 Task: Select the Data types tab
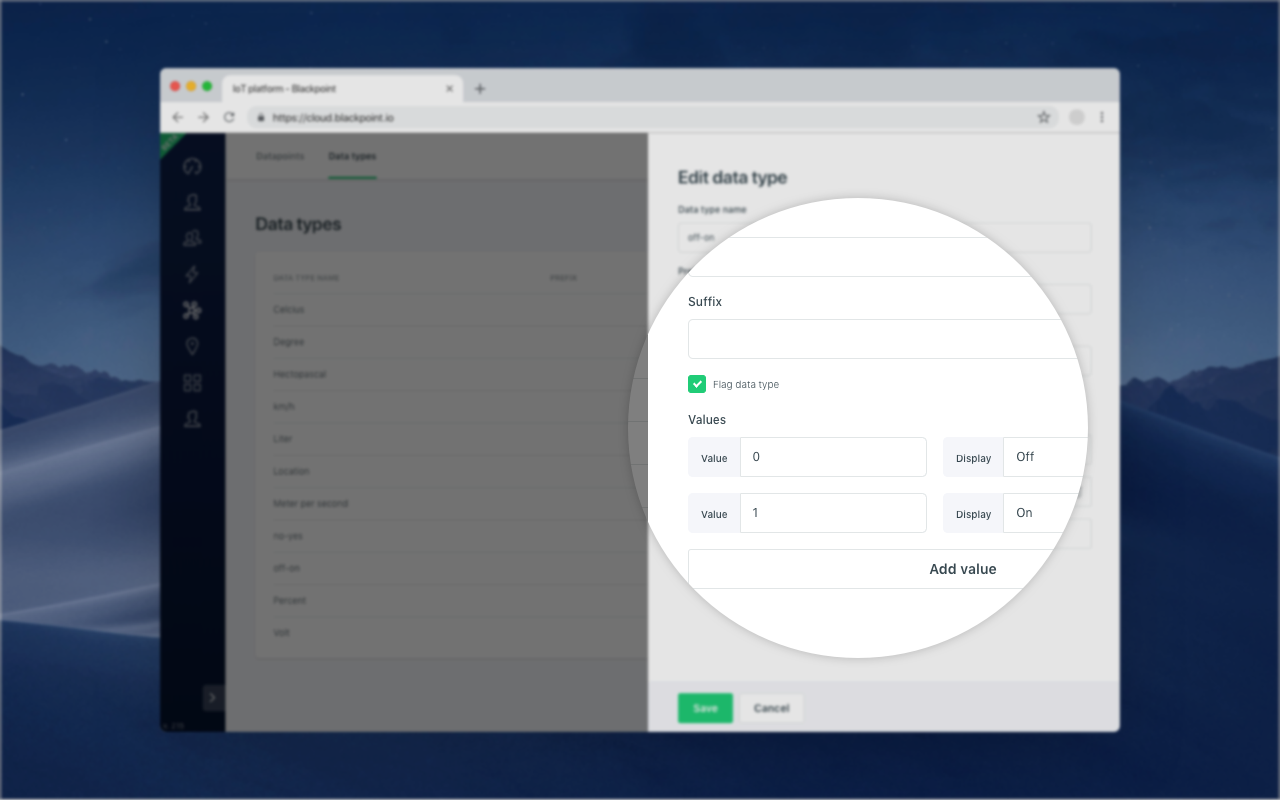tap(352, 156)
